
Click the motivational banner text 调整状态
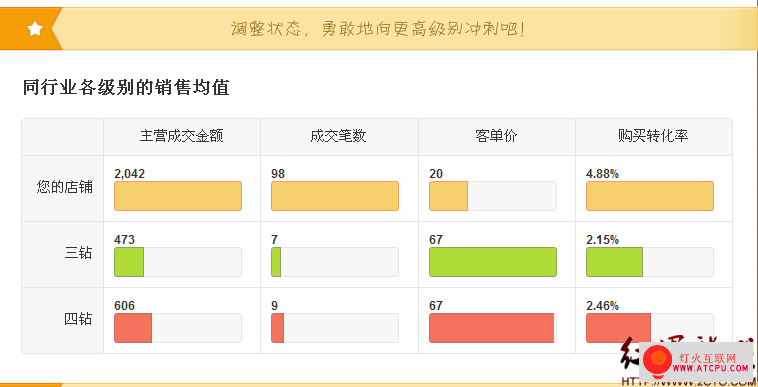coord(262,29)
